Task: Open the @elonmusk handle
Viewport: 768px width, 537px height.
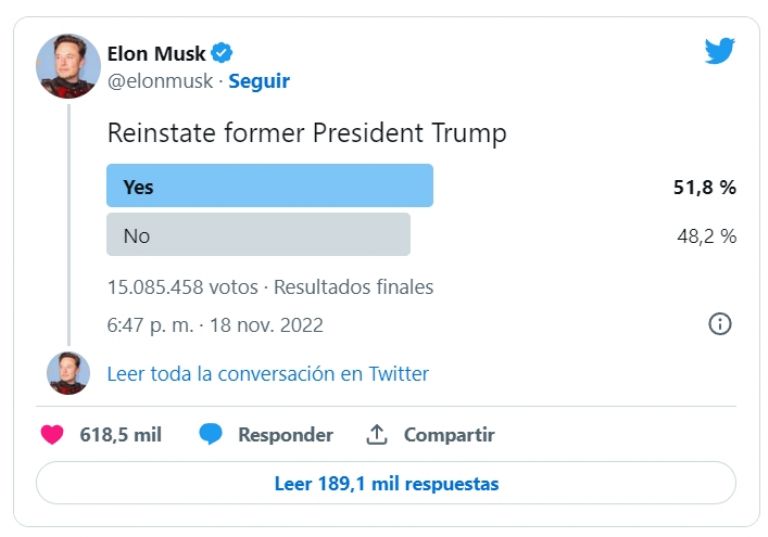Action: (160, 81)
